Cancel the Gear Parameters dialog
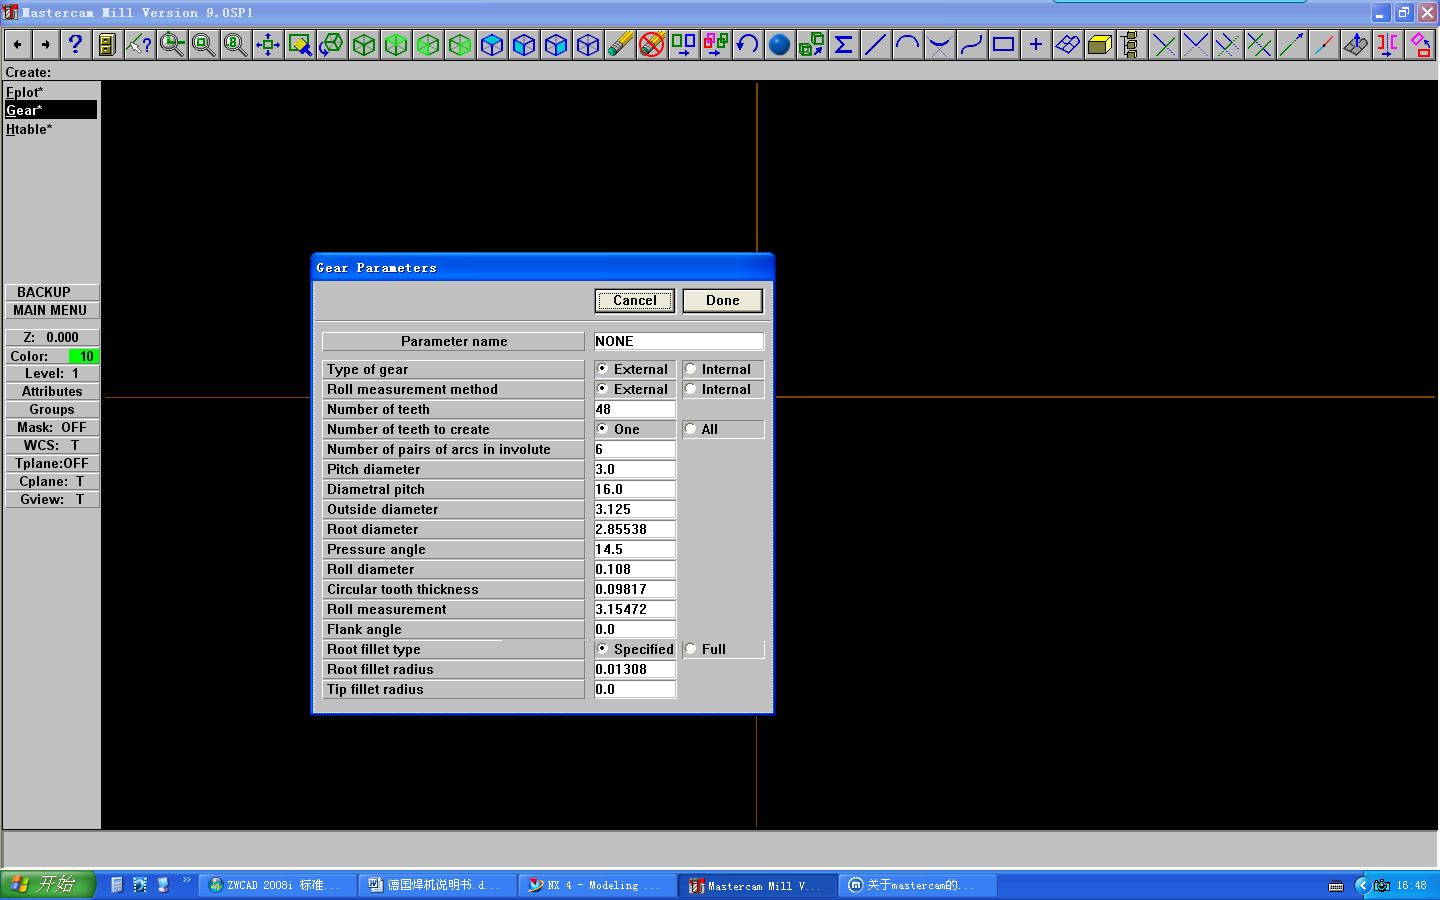This screenshot has height=900, width=1440. (635, 300)
